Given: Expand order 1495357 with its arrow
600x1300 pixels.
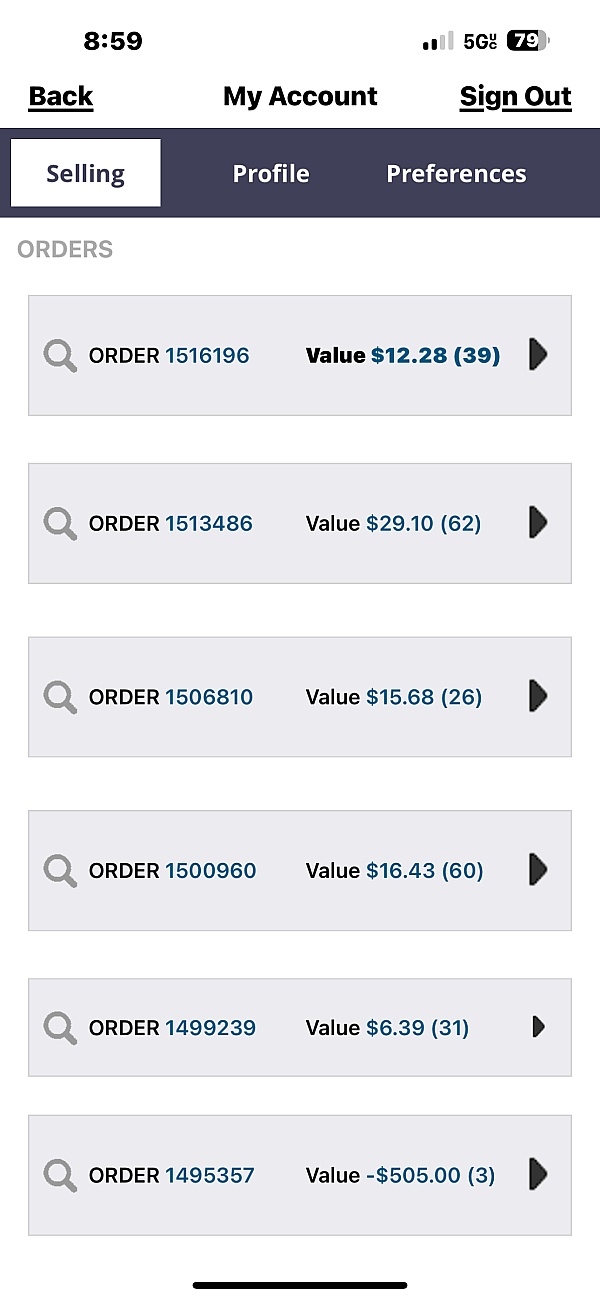Looking at the screenshot, I should 538,1174.
